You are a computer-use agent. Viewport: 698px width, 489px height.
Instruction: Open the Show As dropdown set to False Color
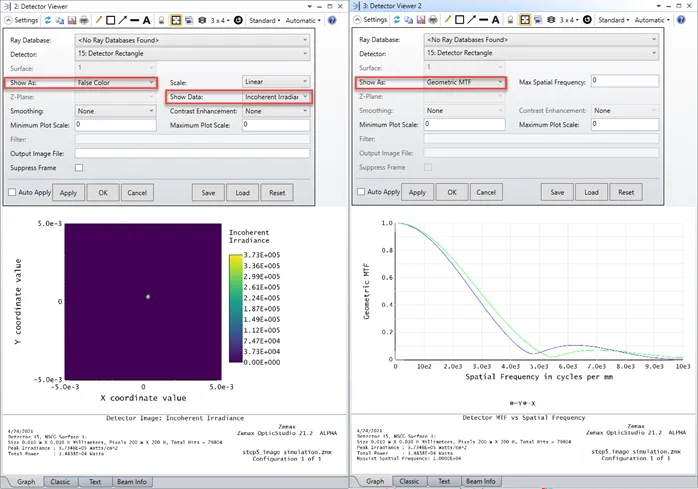tap(117, 82)
